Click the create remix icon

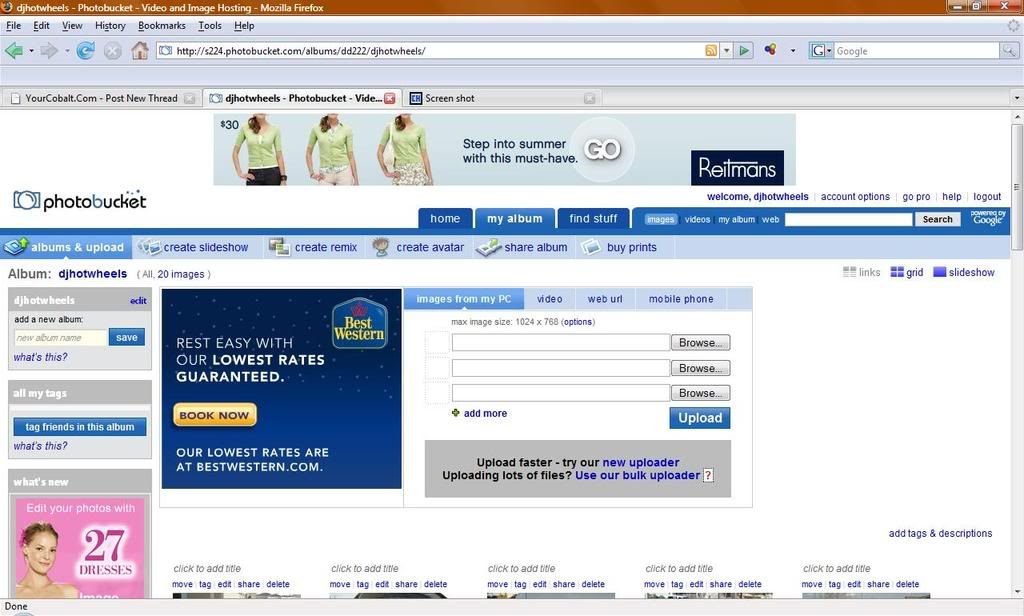click(280, 247)
